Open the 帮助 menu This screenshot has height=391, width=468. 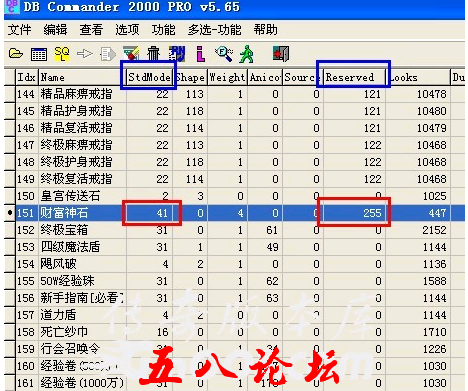coord(265,30)
